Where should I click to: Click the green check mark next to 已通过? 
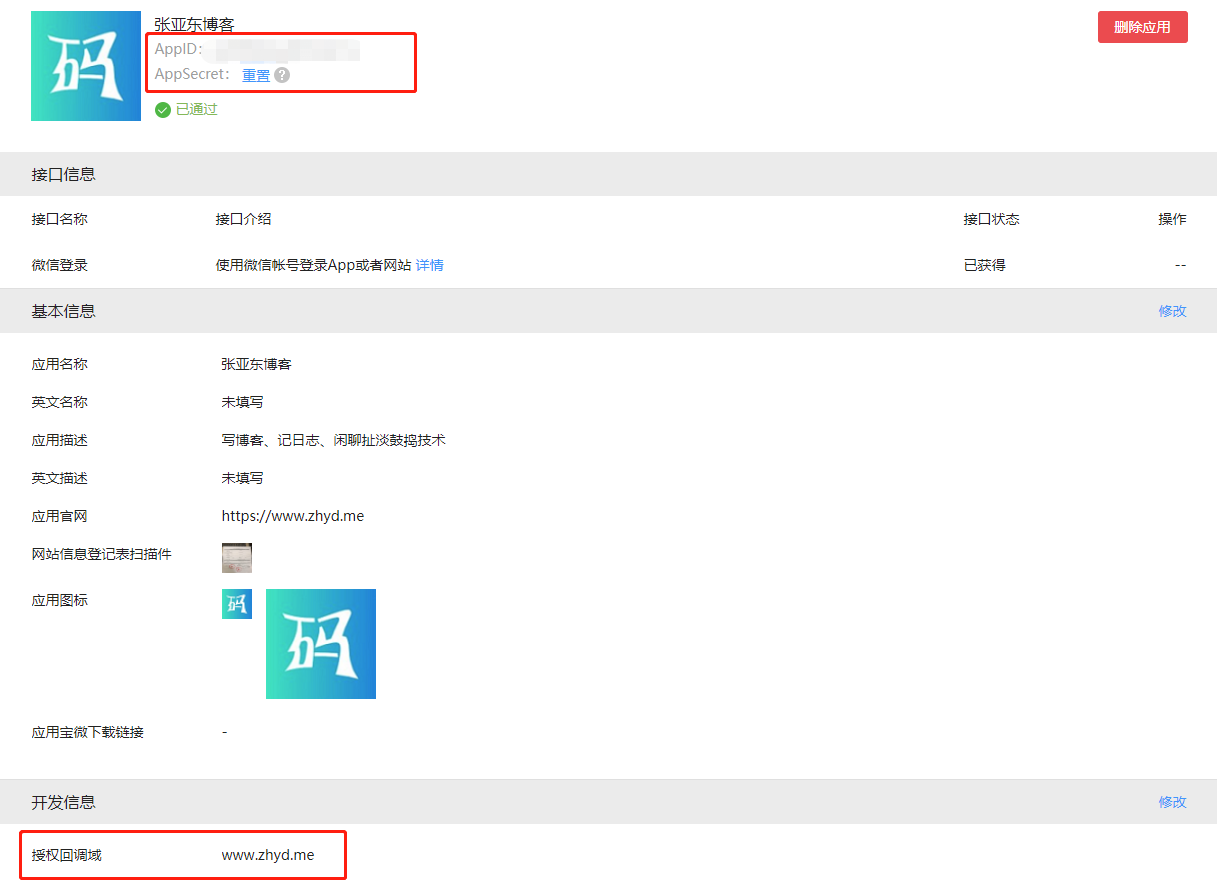tap(163, 110)
